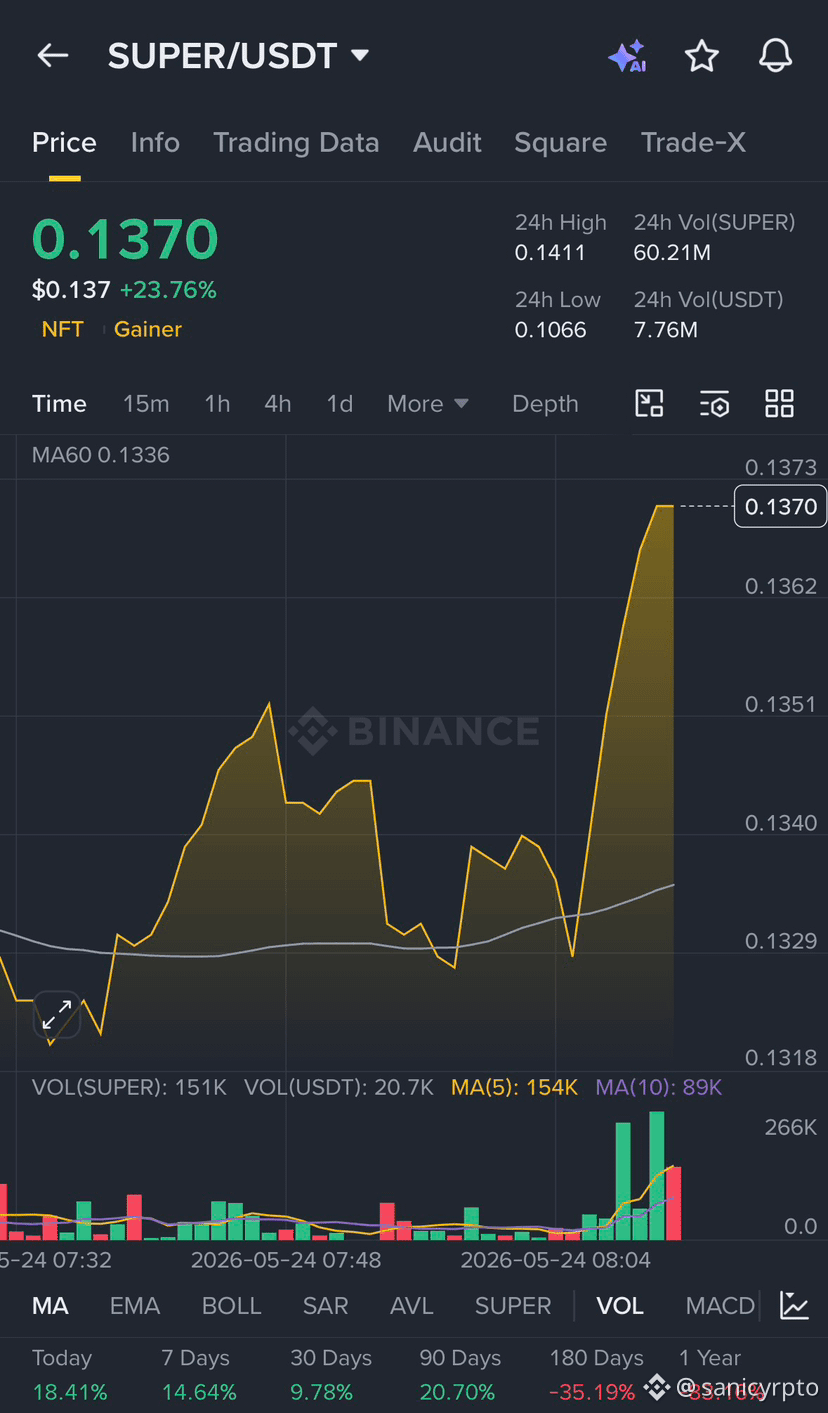This screenshot has width=828, height=1413.
Task: Expand the More timeframe dropdown
Action: tap(428, 404)
